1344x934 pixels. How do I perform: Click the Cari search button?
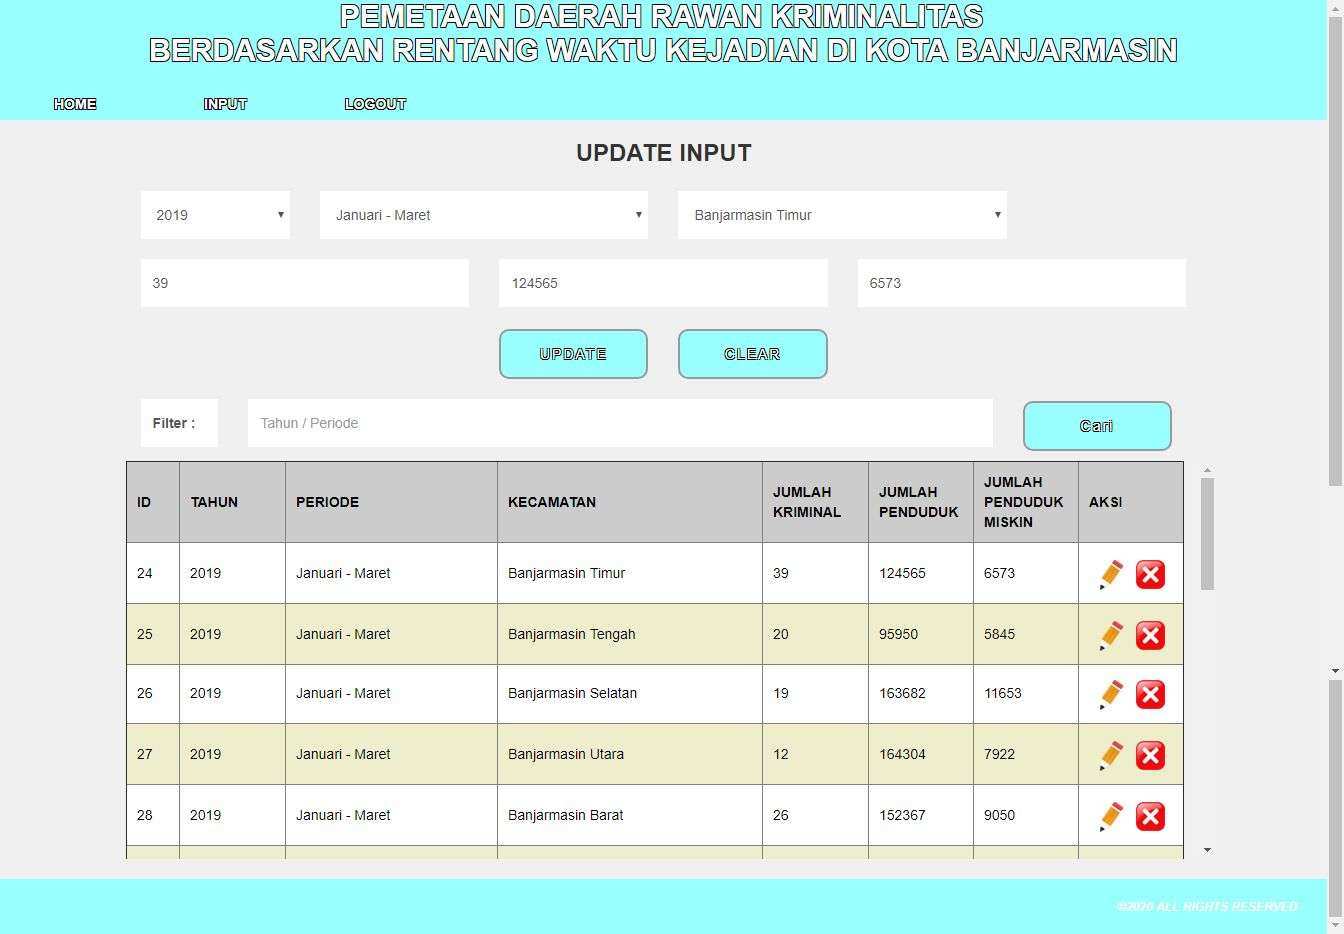click(x=1097, y=426)
